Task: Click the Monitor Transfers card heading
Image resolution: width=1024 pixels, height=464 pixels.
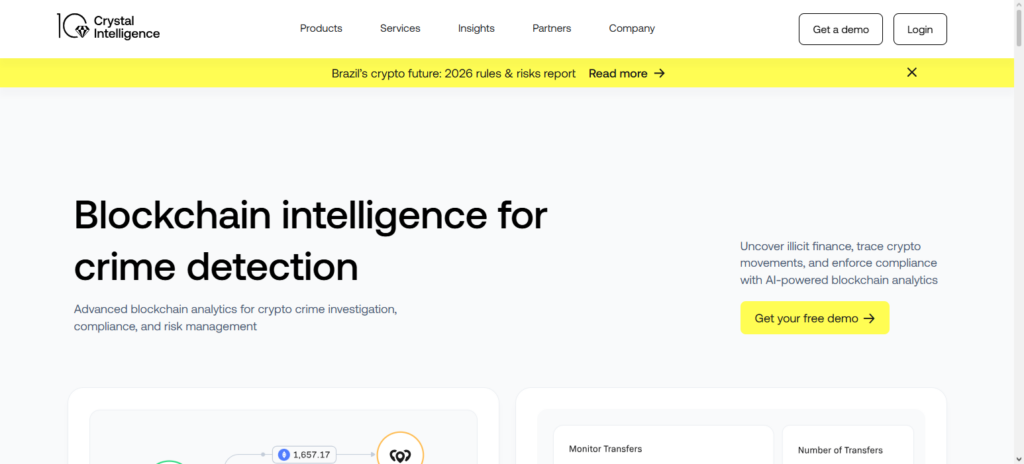Action: coord(605,449)
